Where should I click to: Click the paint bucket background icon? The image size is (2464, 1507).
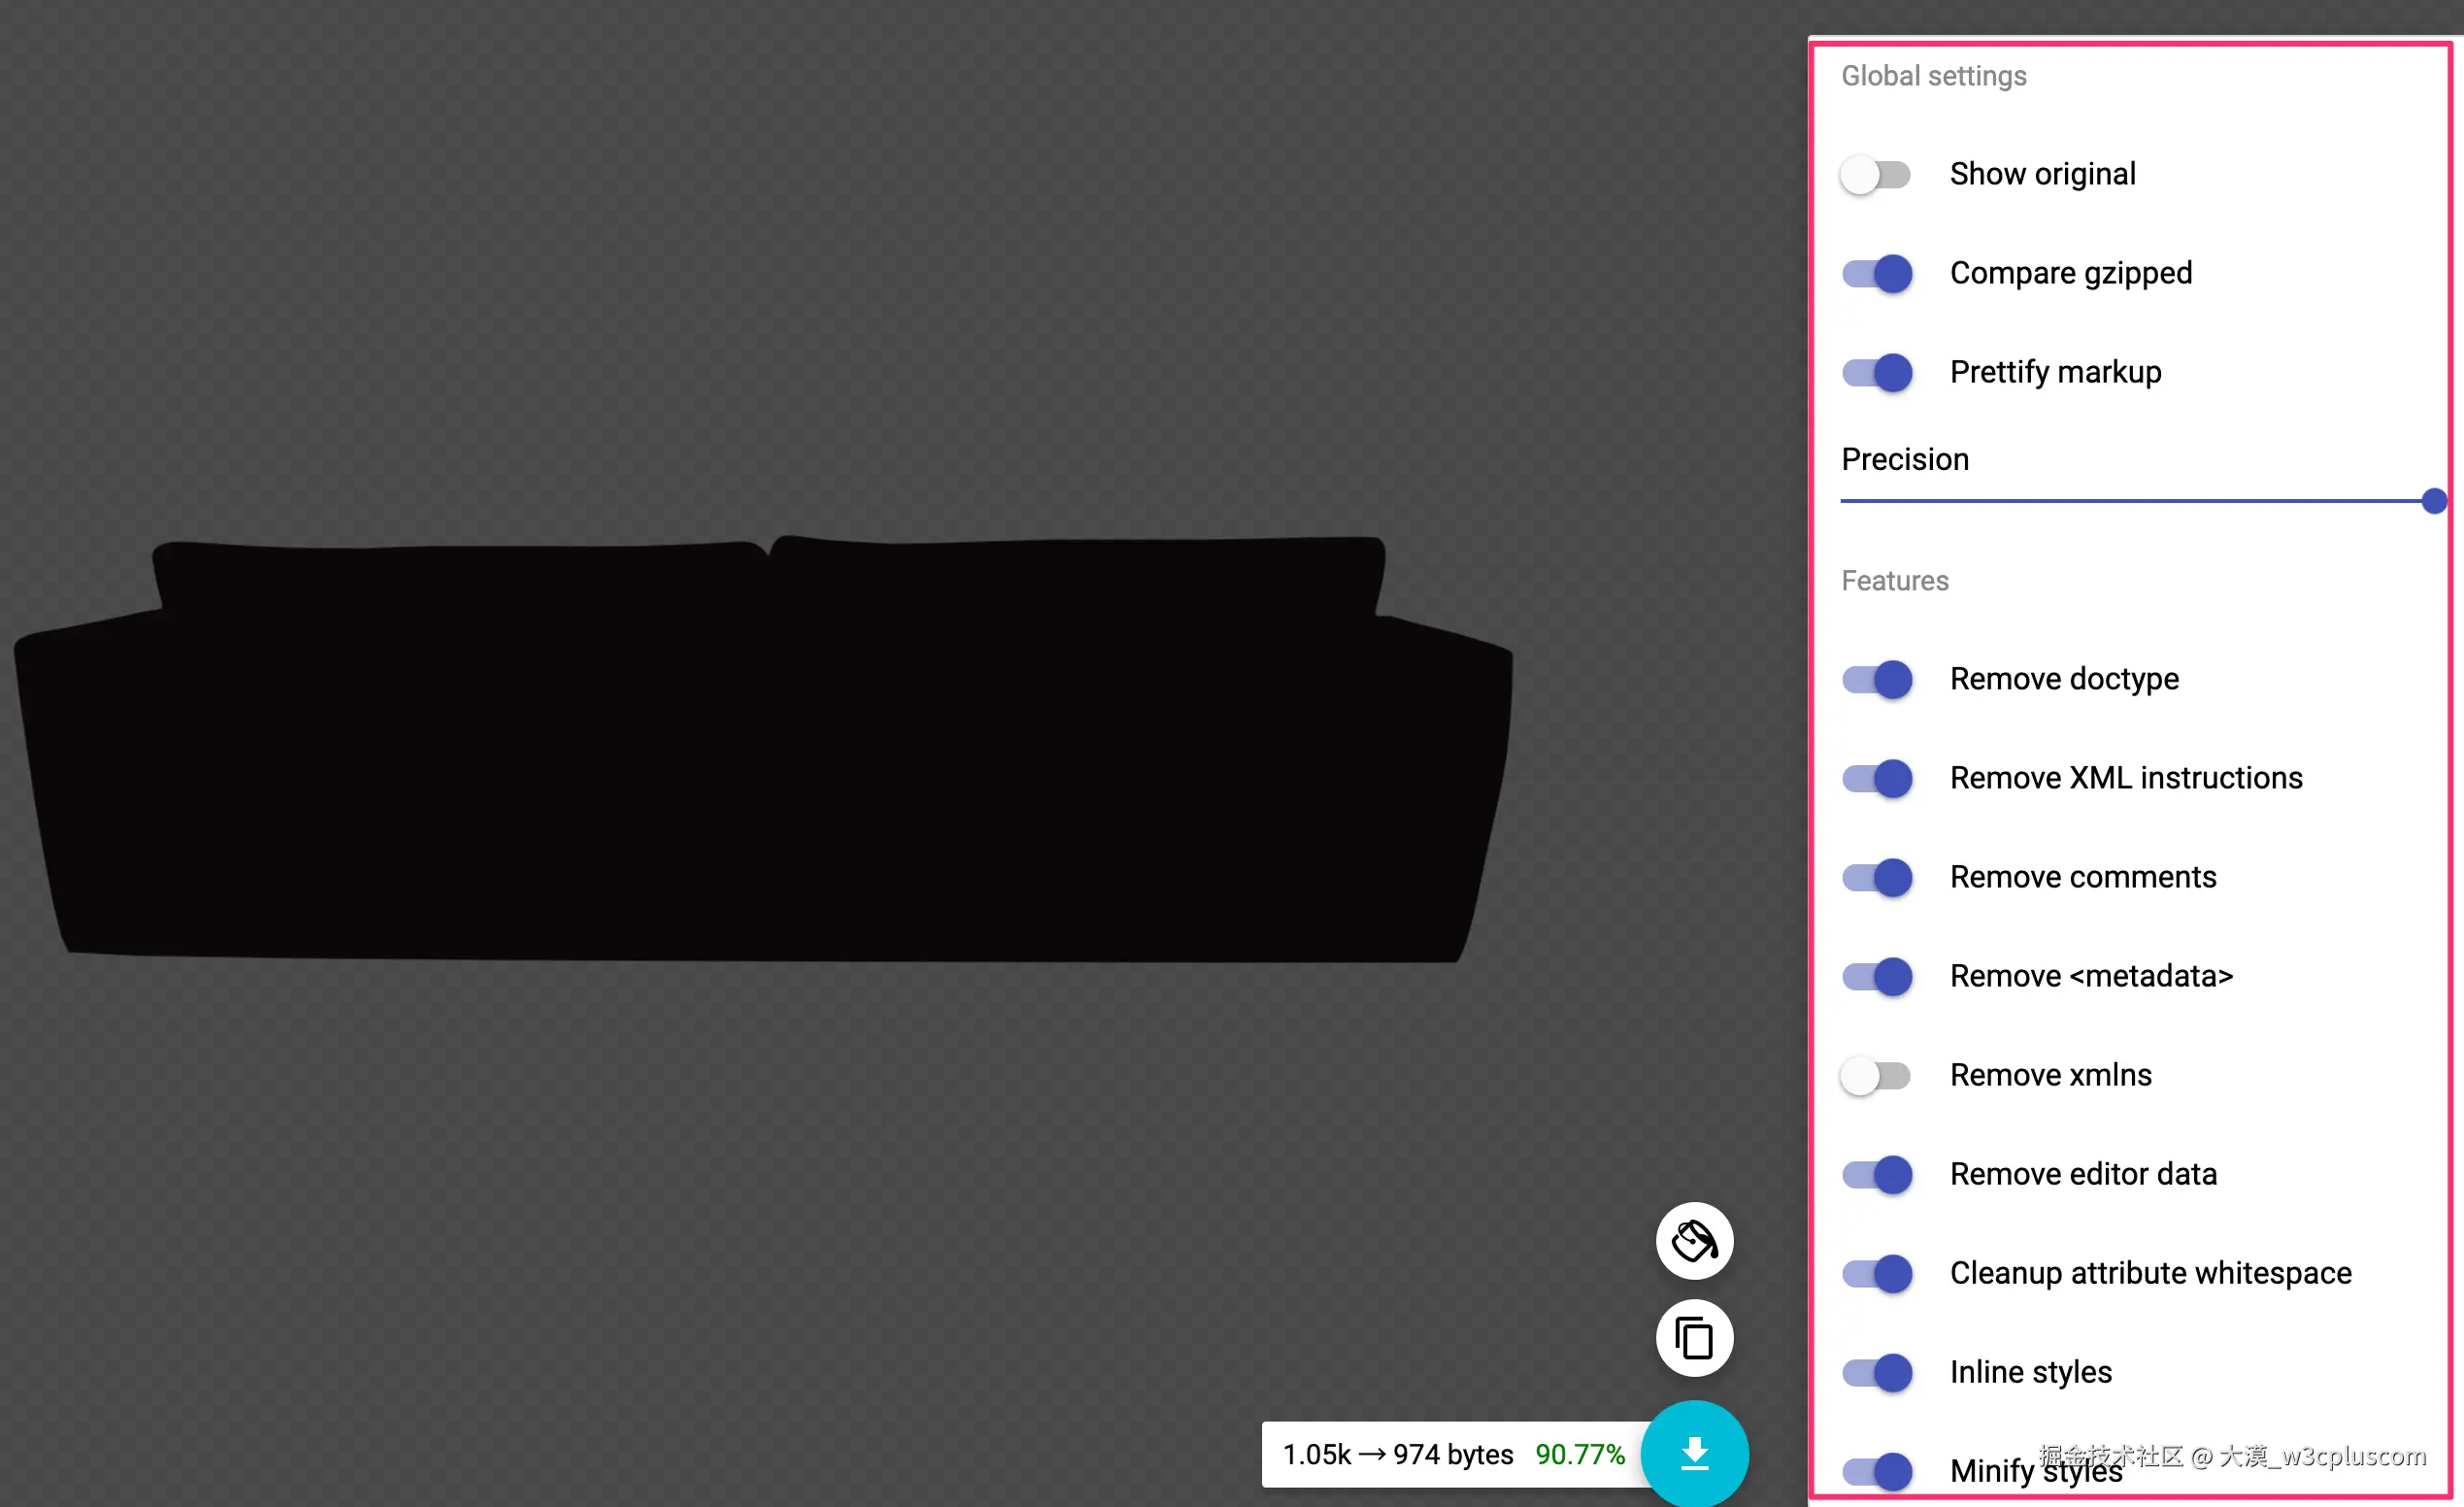pyautogui.click(x=1694, y=1241)
